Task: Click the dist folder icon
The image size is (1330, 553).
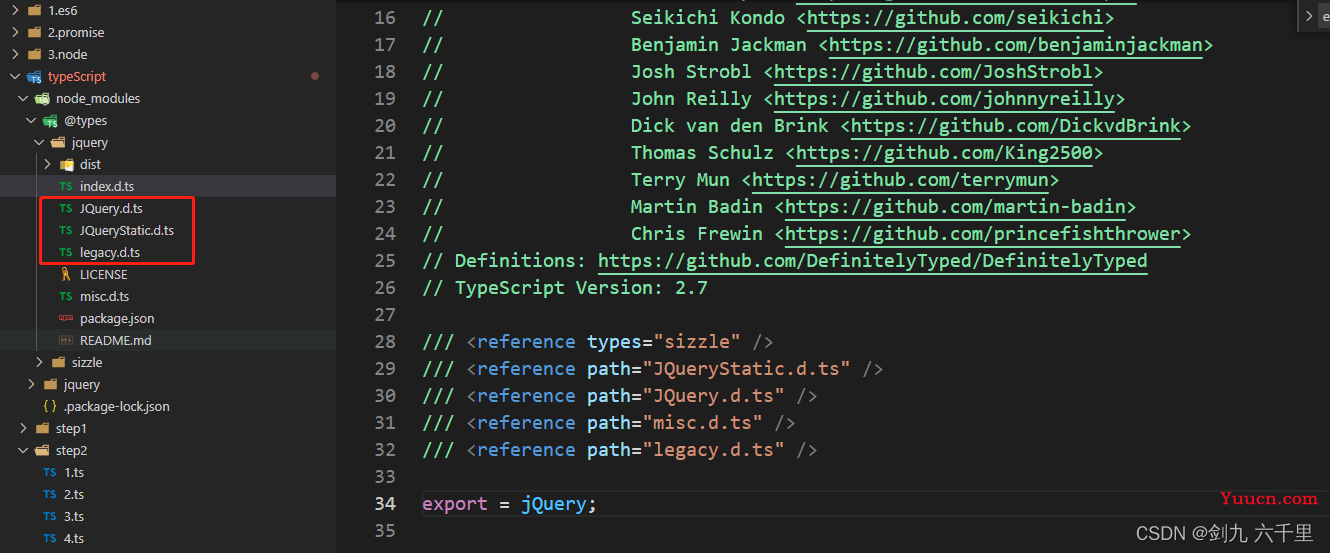Action: click(x=67, y=164)
